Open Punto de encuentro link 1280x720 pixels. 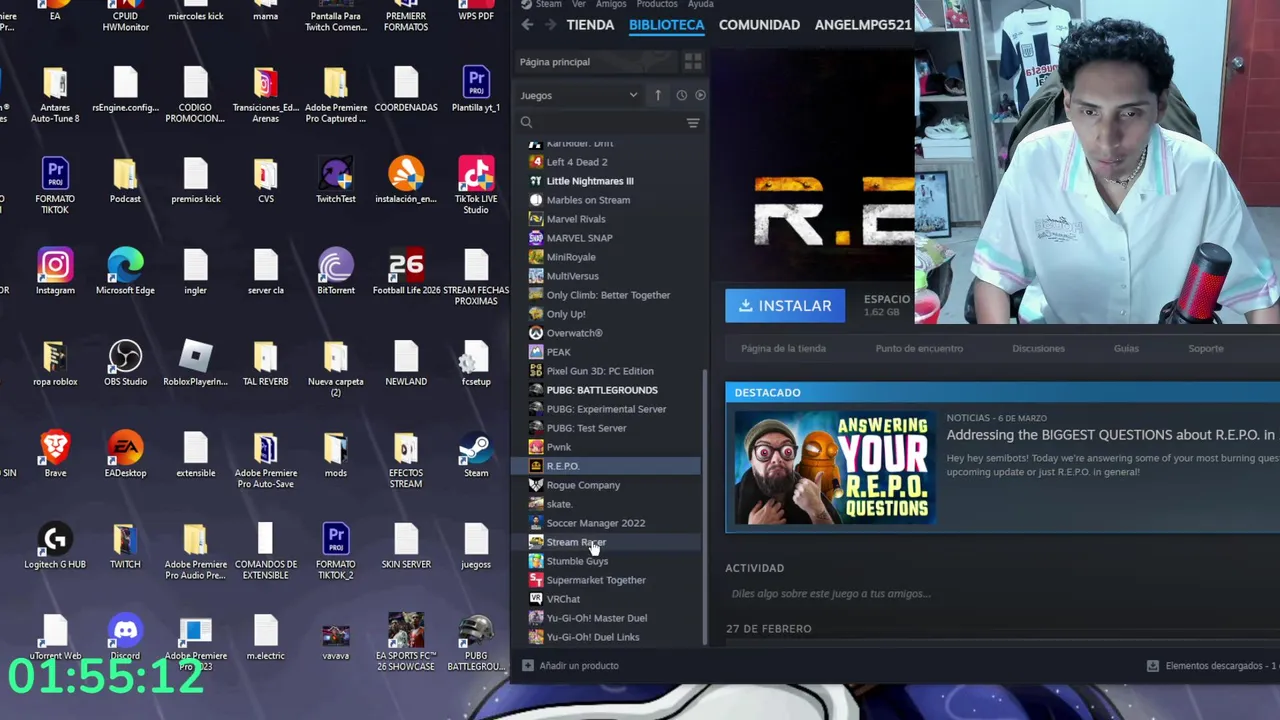tap(919, 349)
